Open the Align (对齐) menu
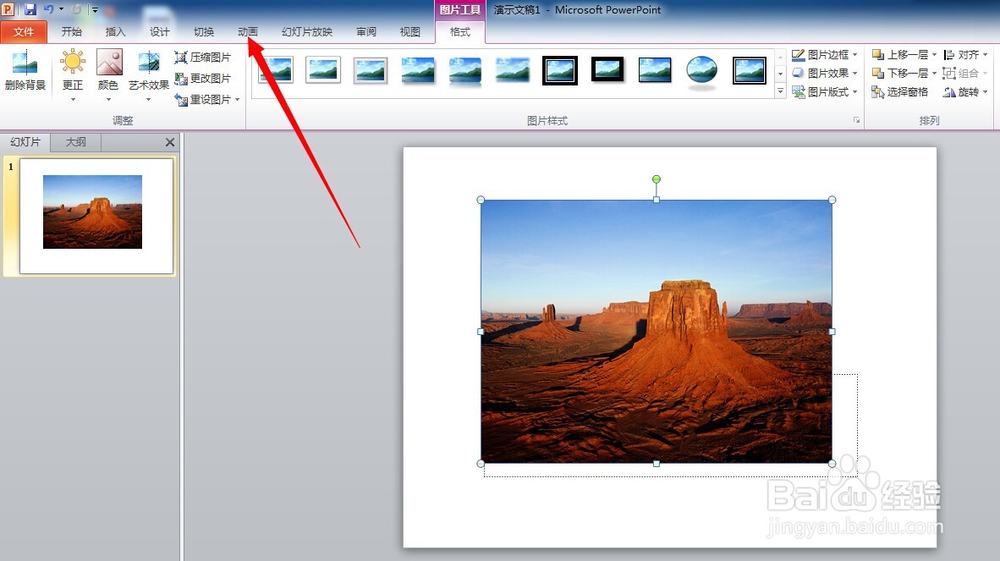Screen dimensions: 1000x561 coord(966,55)
